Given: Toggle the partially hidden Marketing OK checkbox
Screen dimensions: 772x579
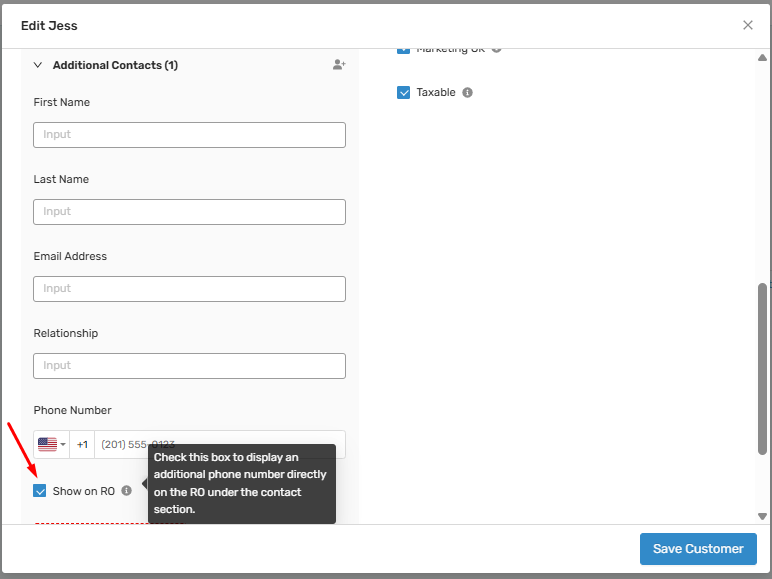Looking at the screenshot, I should (403, 51).
